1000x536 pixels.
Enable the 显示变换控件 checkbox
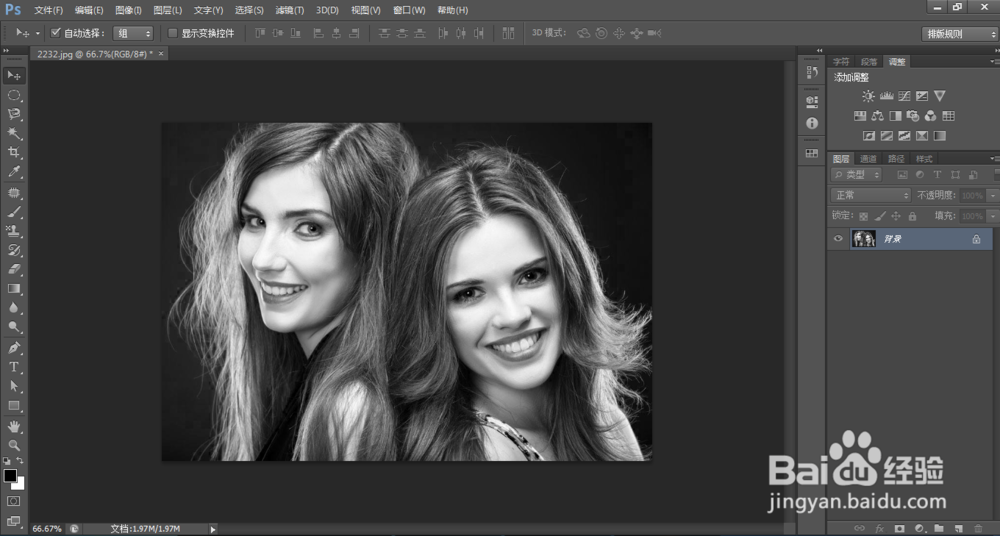[172, 33]
